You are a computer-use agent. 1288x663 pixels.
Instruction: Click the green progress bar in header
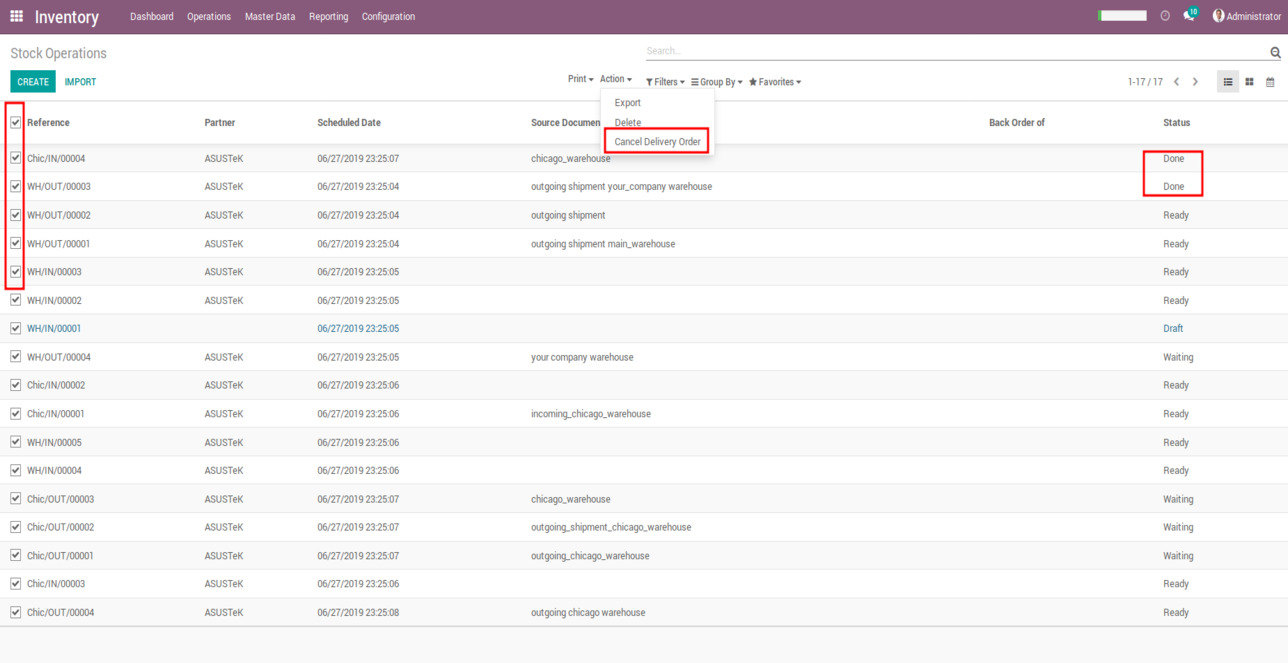pos(1122,16)
